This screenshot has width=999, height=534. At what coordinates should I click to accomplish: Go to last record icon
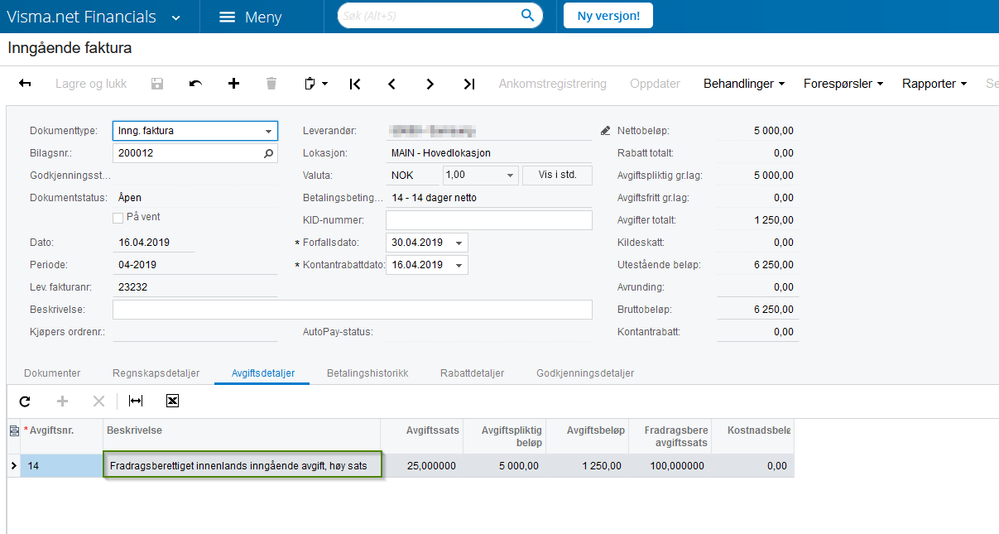pos(469,83)
